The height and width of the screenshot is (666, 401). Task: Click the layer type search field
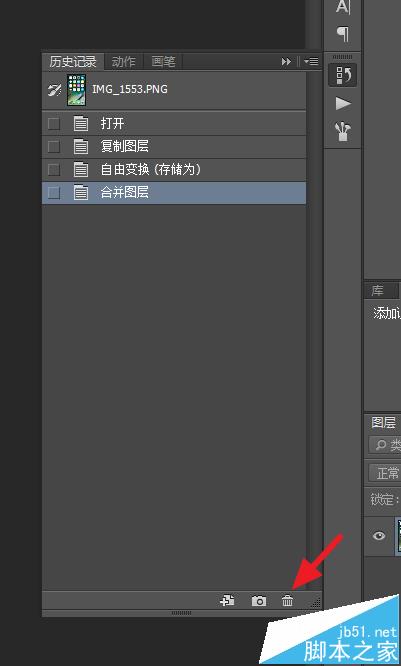coord(385,445)
